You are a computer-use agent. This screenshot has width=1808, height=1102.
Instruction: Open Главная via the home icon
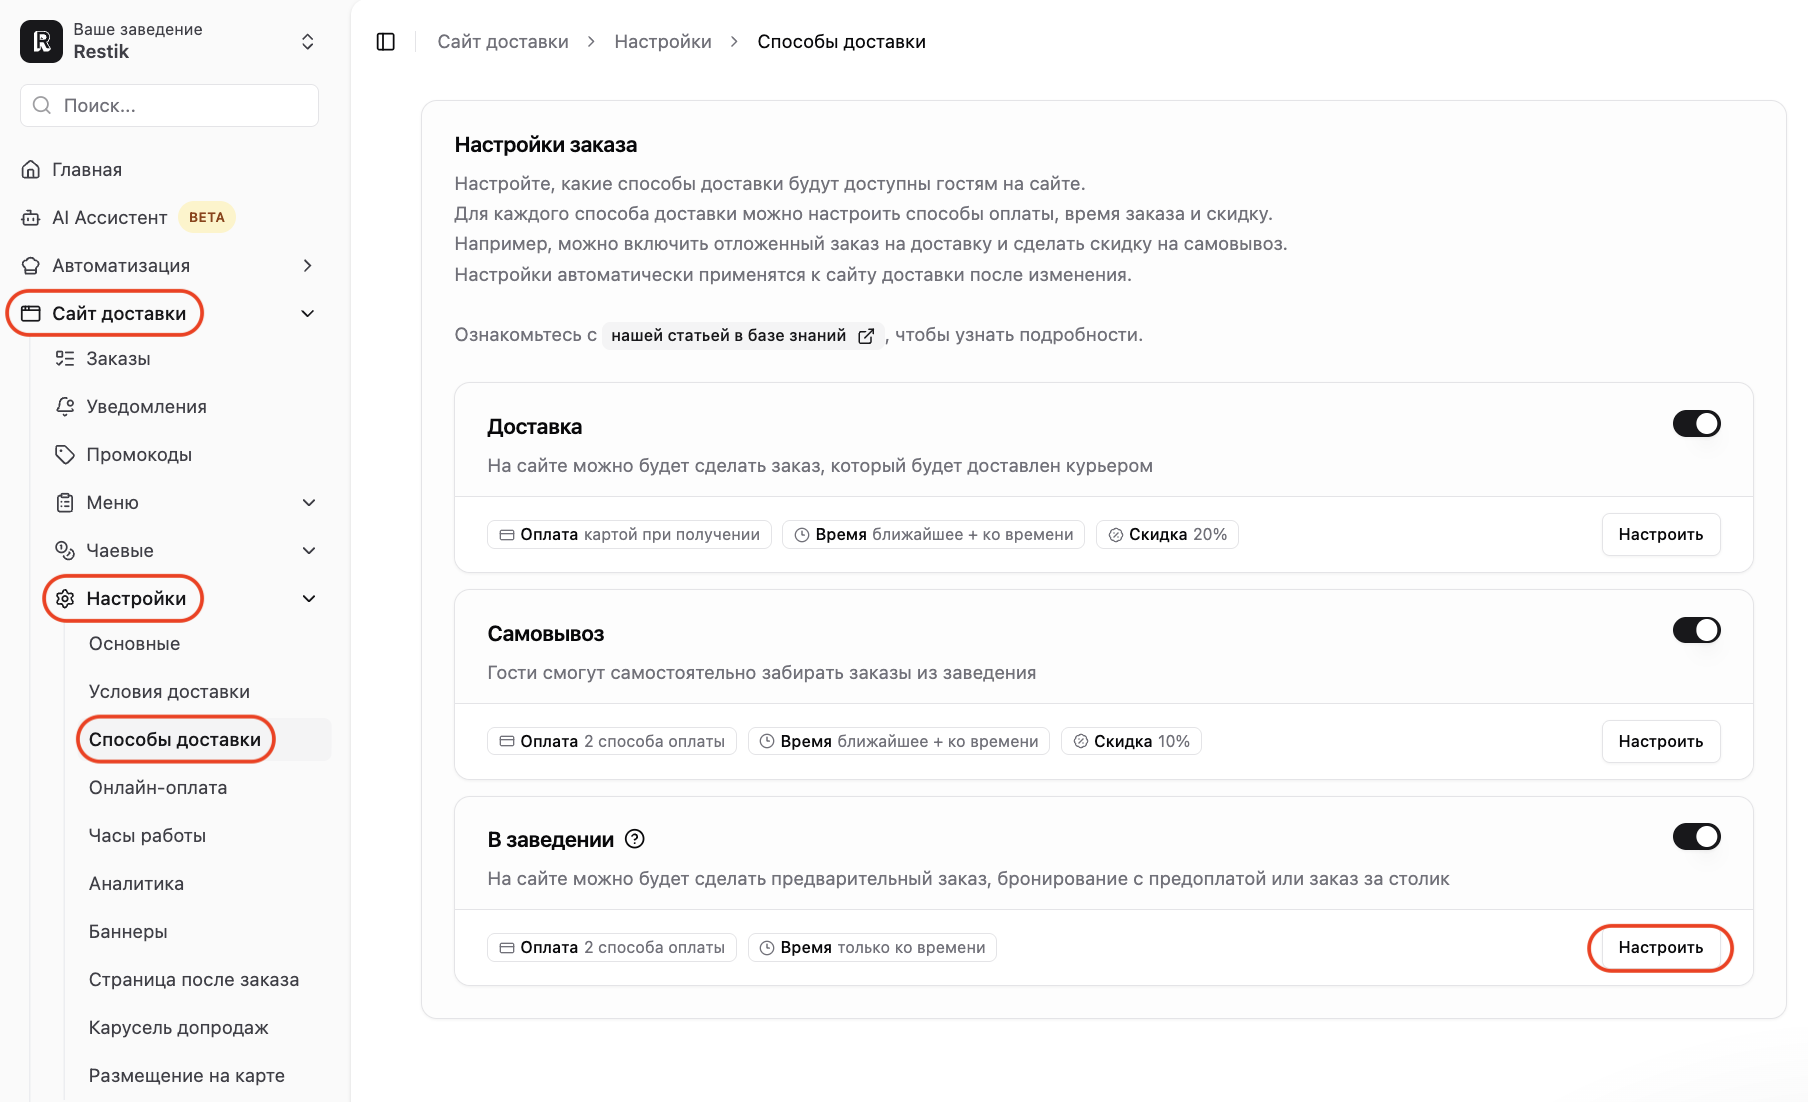click(31, 170)
